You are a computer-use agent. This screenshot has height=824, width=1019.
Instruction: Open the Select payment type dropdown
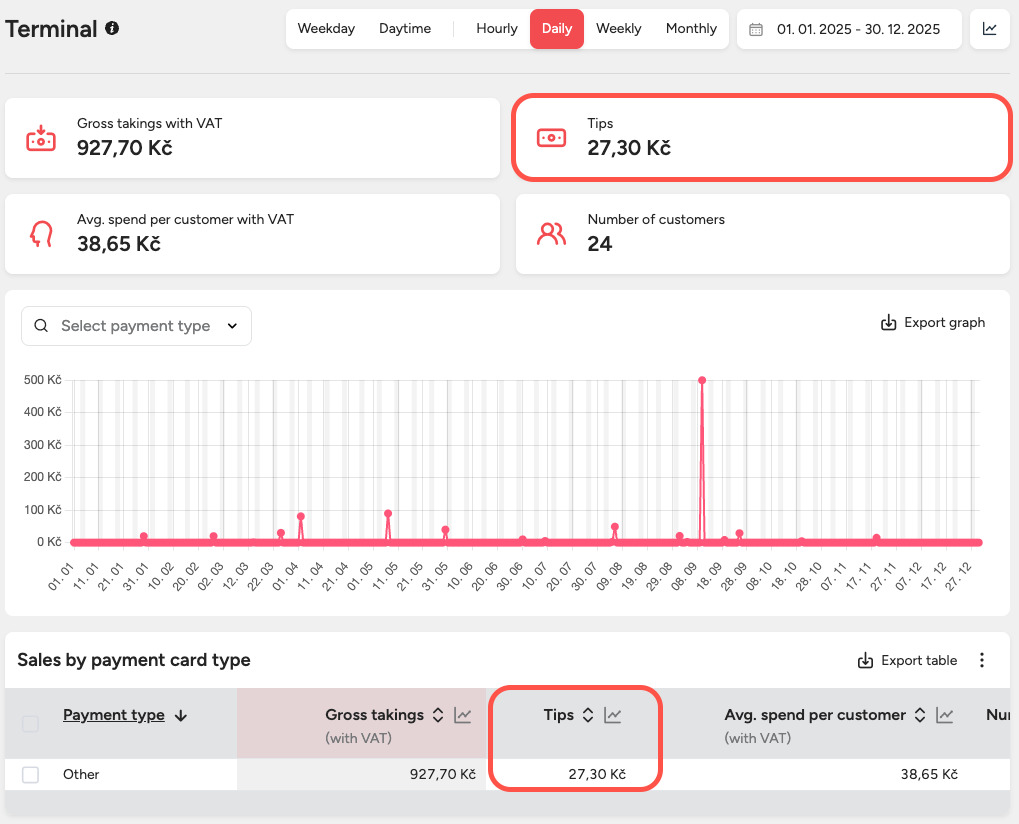(136, 326)
